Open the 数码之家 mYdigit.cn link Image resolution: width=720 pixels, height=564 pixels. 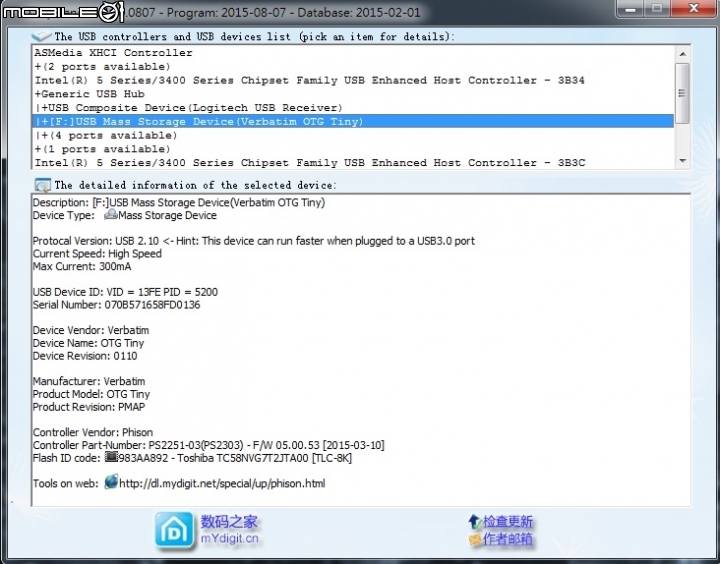tap(229, 530)
